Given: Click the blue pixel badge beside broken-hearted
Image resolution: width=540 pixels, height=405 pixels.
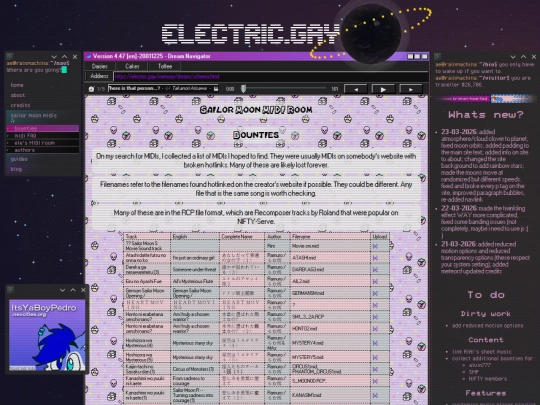Looking at the screenshot, I should (513, 99).
